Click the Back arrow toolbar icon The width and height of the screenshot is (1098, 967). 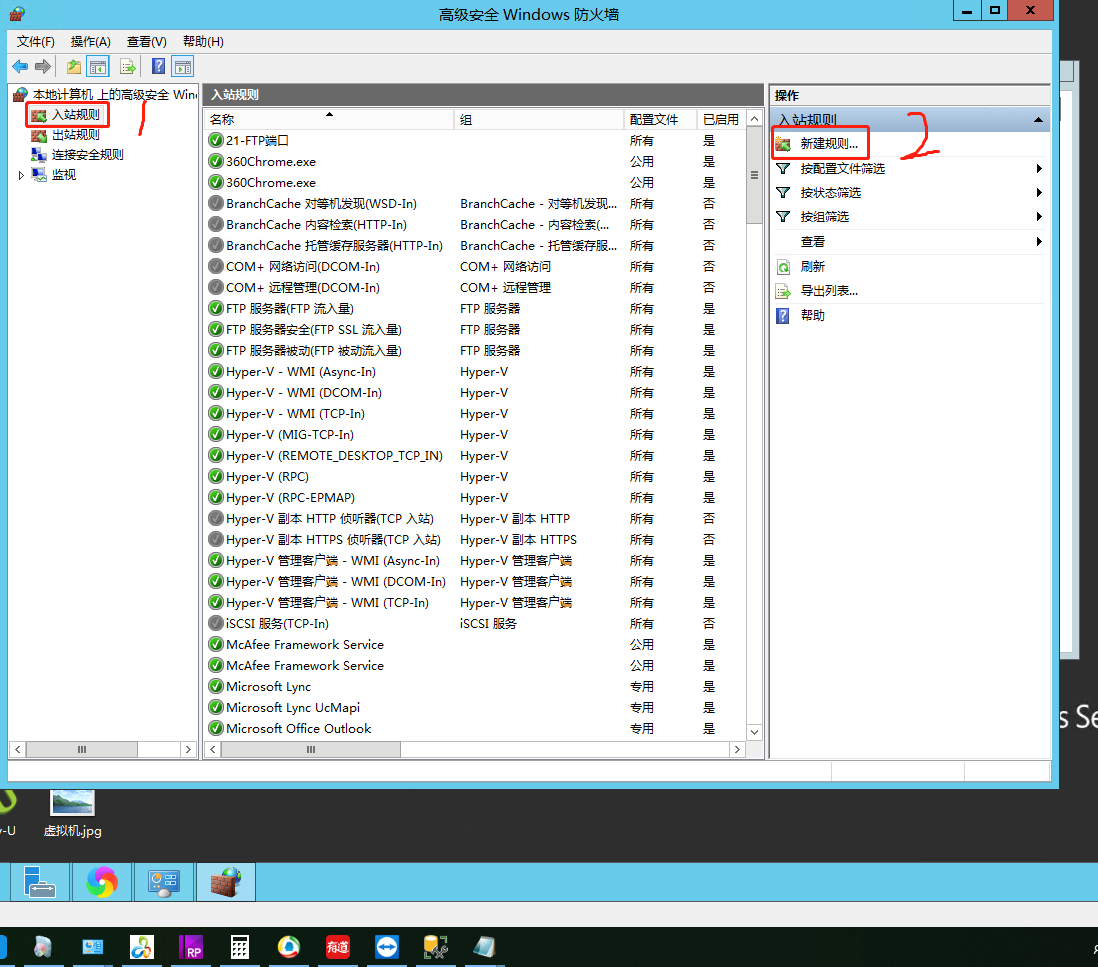20,67
